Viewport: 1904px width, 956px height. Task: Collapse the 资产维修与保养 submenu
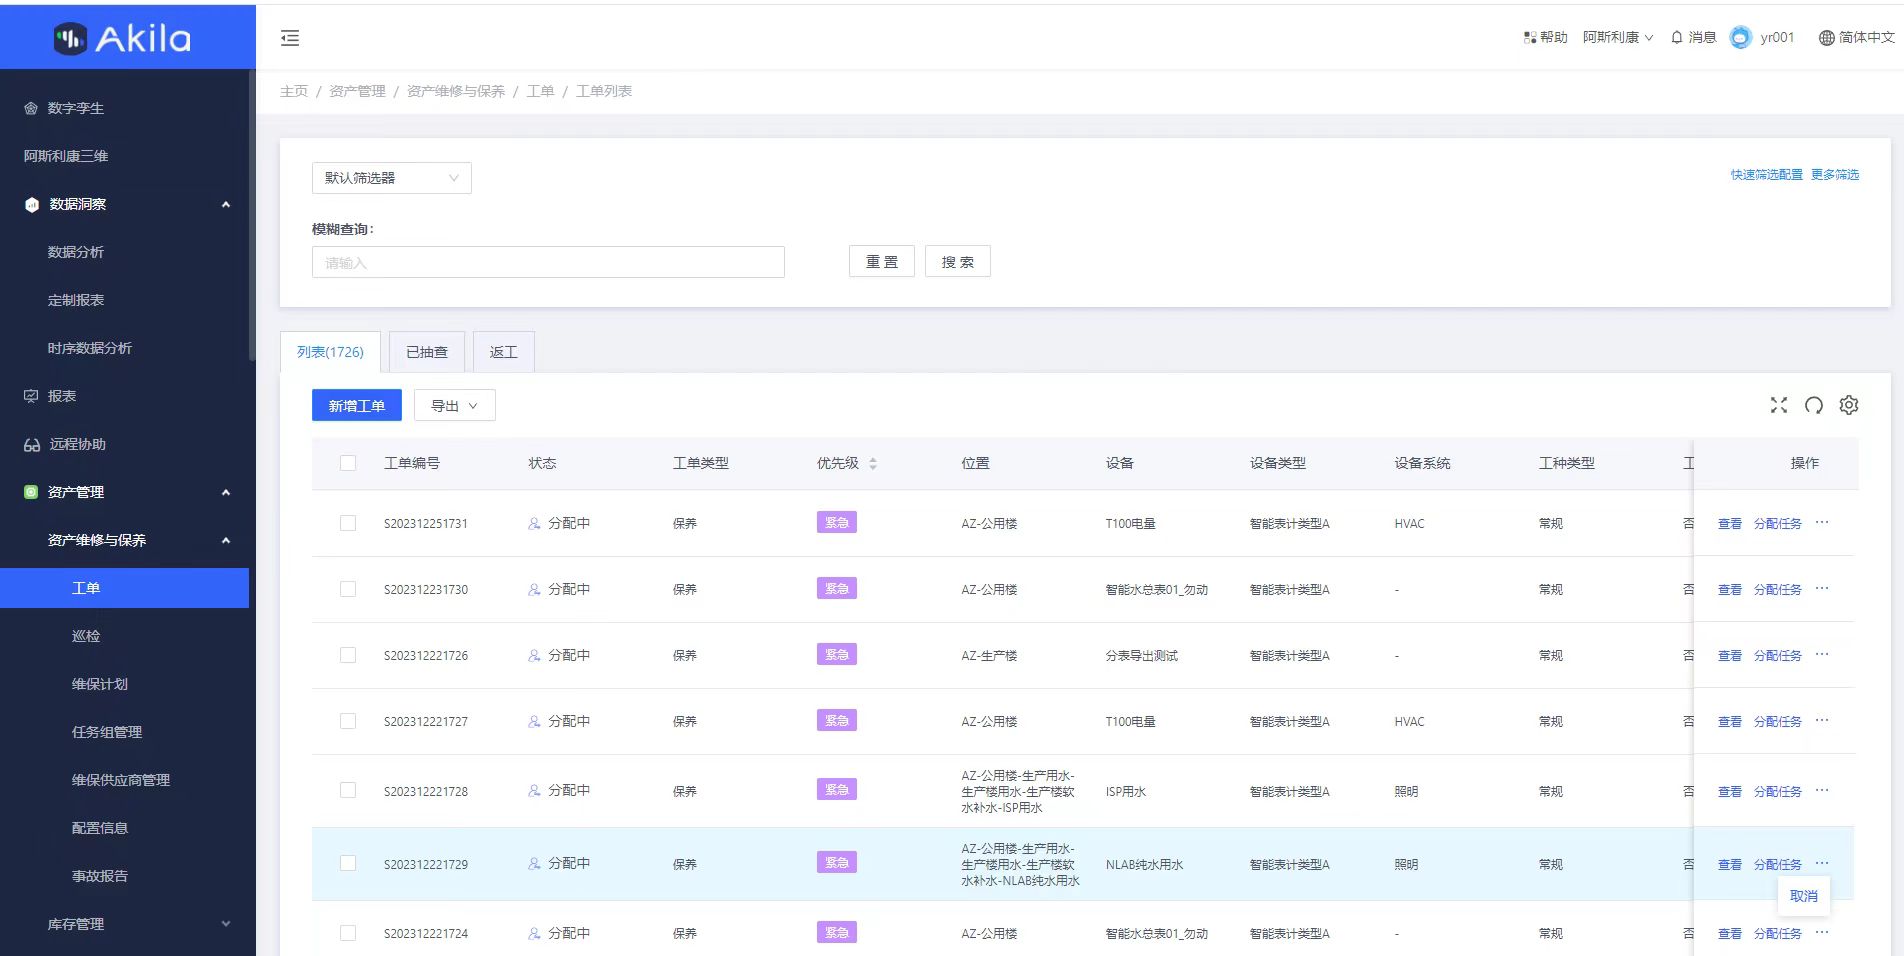click(226, 540)
